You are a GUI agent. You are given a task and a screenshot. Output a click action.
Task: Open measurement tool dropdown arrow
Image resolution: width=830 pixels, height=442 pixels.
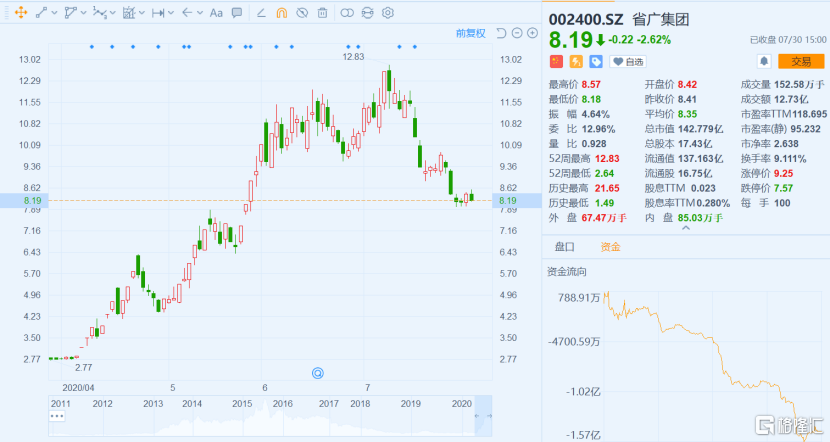coord(141,13)
